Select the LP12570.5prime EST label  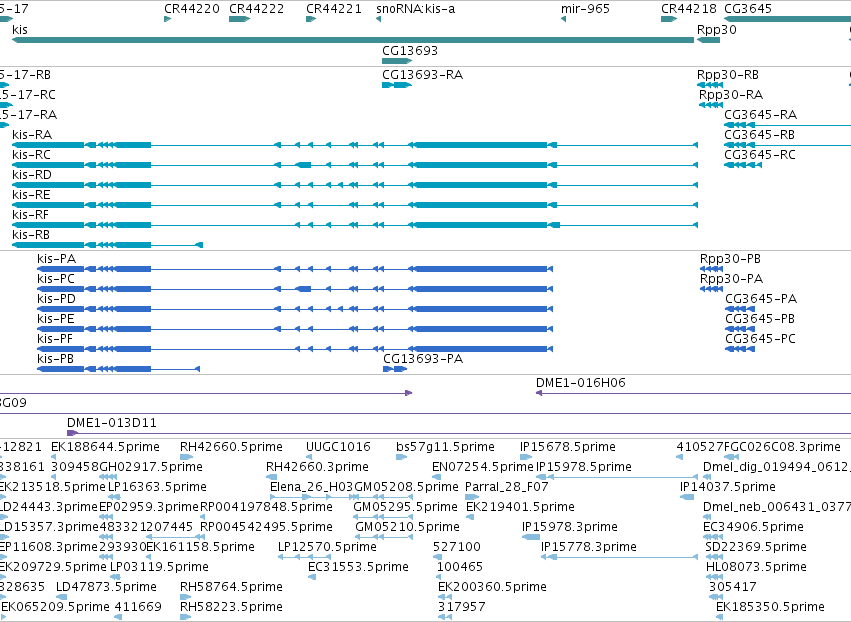point(327,548)
